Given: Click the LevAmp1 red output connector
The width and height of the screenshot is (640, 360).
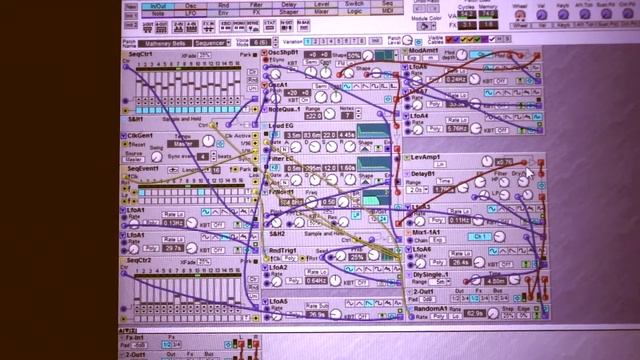Looking at the screenshot, I should tap(541, 162).
